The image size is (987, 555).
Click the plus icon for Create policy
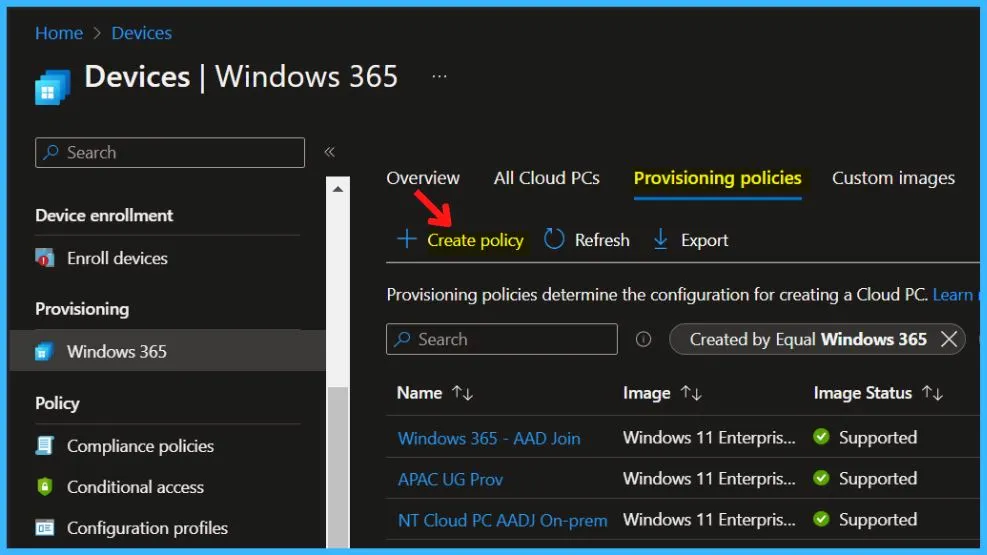coord(407,239)
